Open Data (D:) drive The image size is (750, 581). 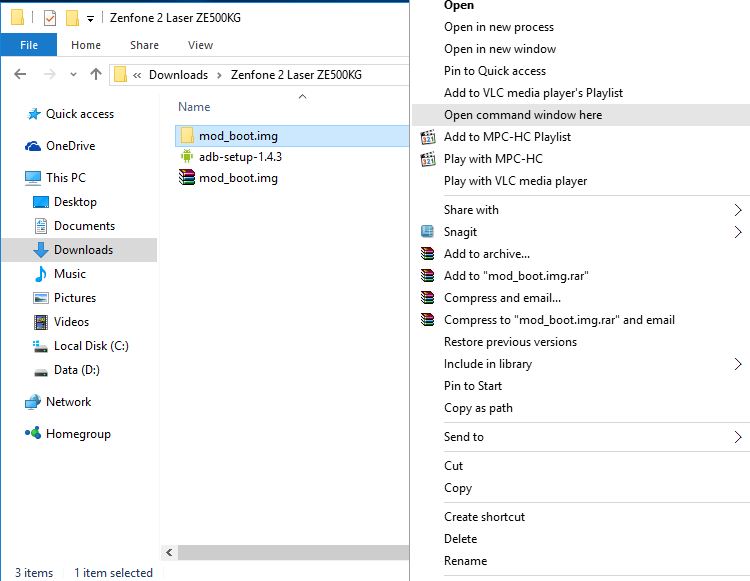click(77, 370)
